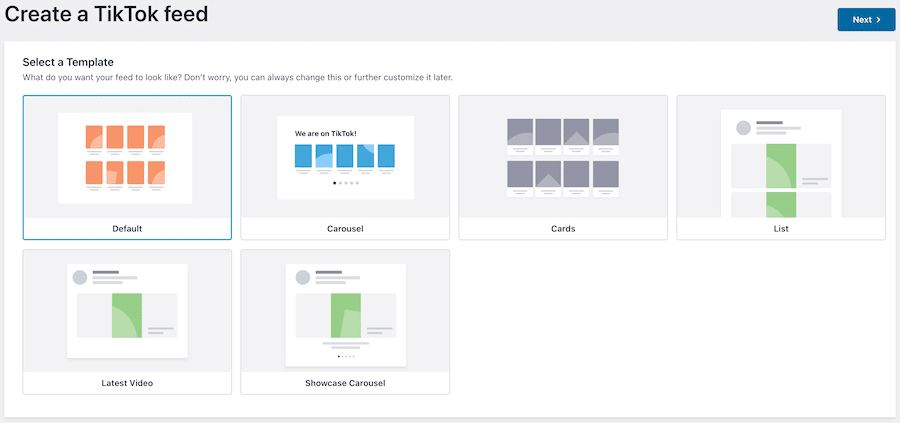Screen dimensions: 900x423
Task: Choose the Latest Video template preview
Action: click(x=127, y=311)
